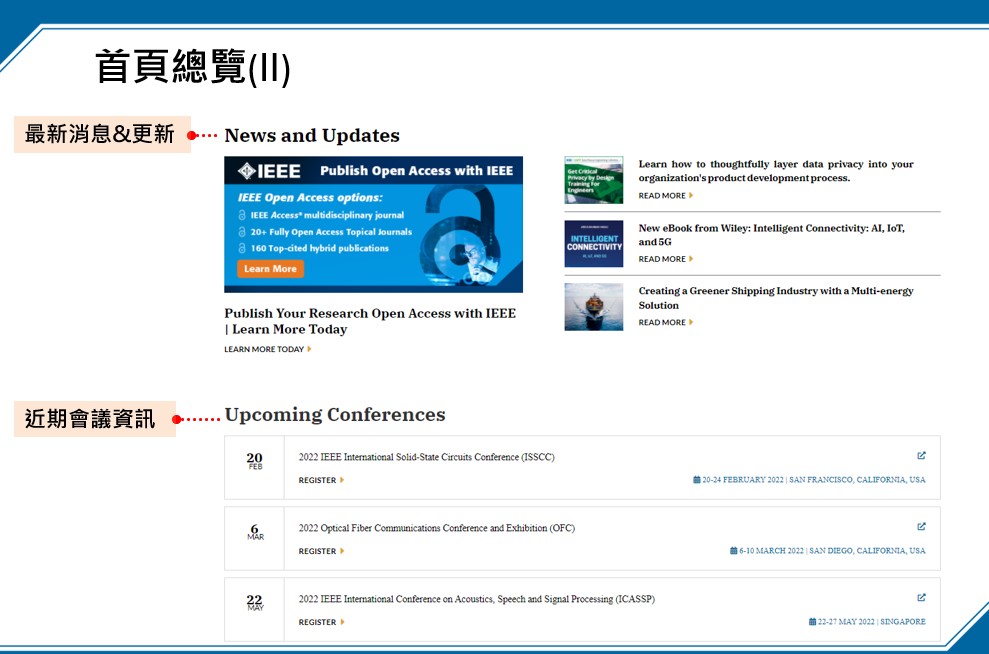Screen dimensions: 989x654
Task: Open the 2022 IEEE ISSCC conference title
Action: 426,457
